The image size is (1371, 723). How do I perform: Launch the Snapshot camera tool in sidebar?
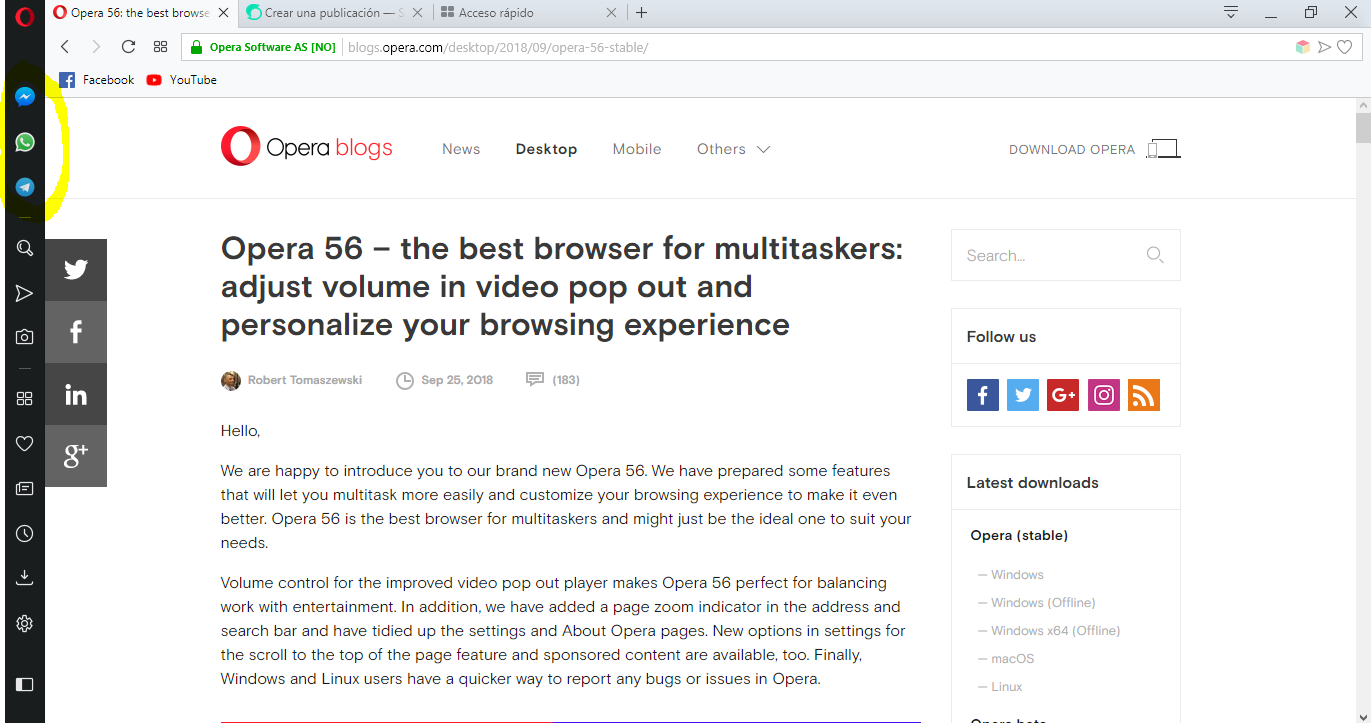[25, 337]
